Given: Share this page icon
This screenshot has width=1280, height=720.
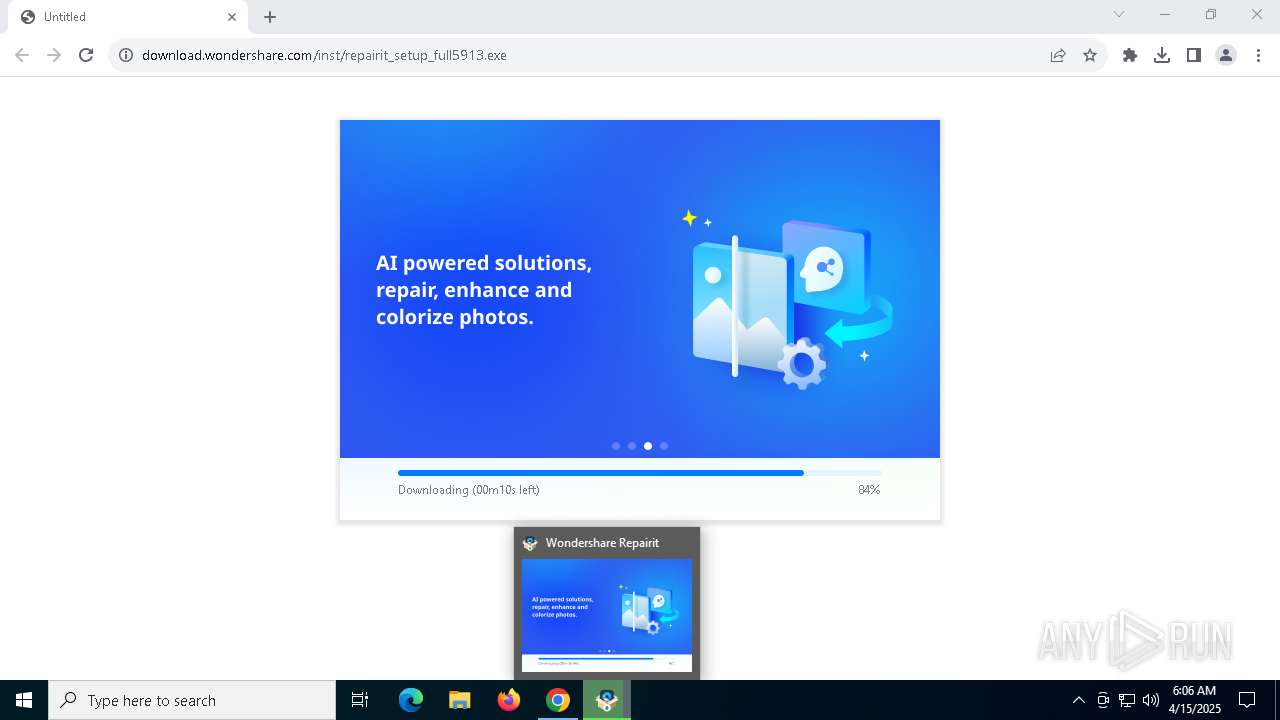Looking at the screenshot, I should coord(1058,55).
